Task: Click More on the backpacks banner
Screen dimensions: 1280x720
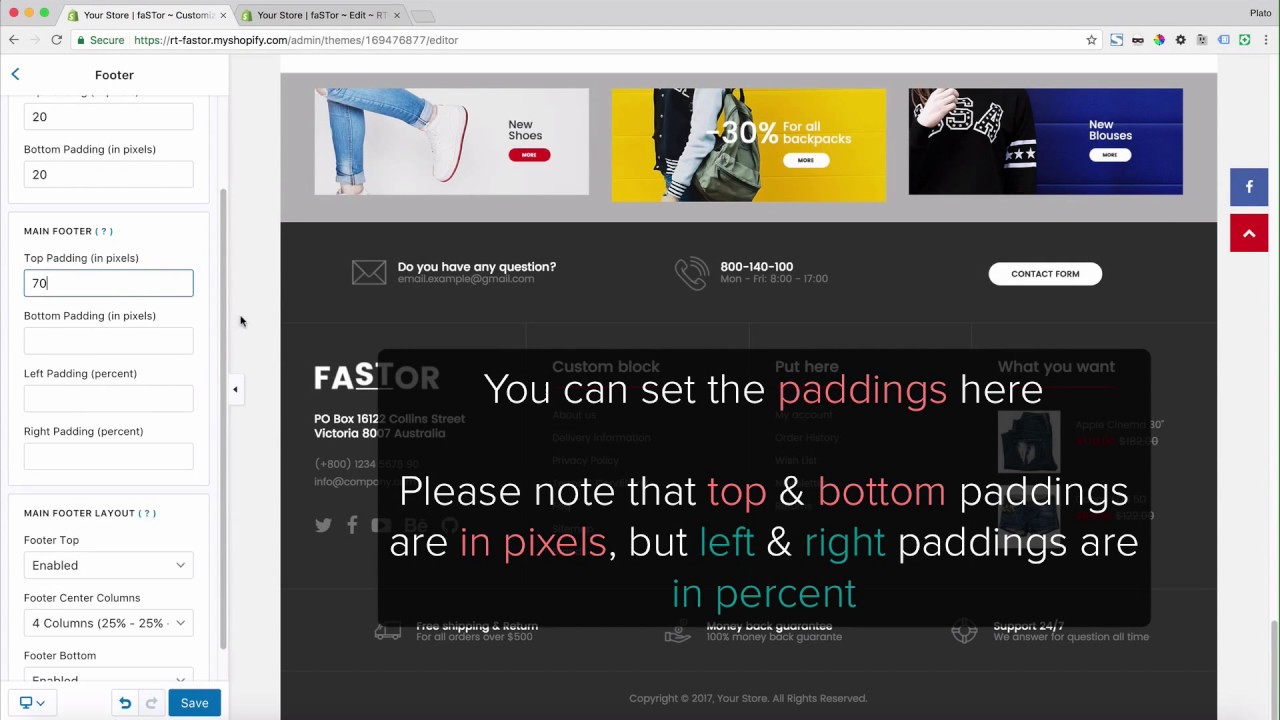Action: point(806,160)
